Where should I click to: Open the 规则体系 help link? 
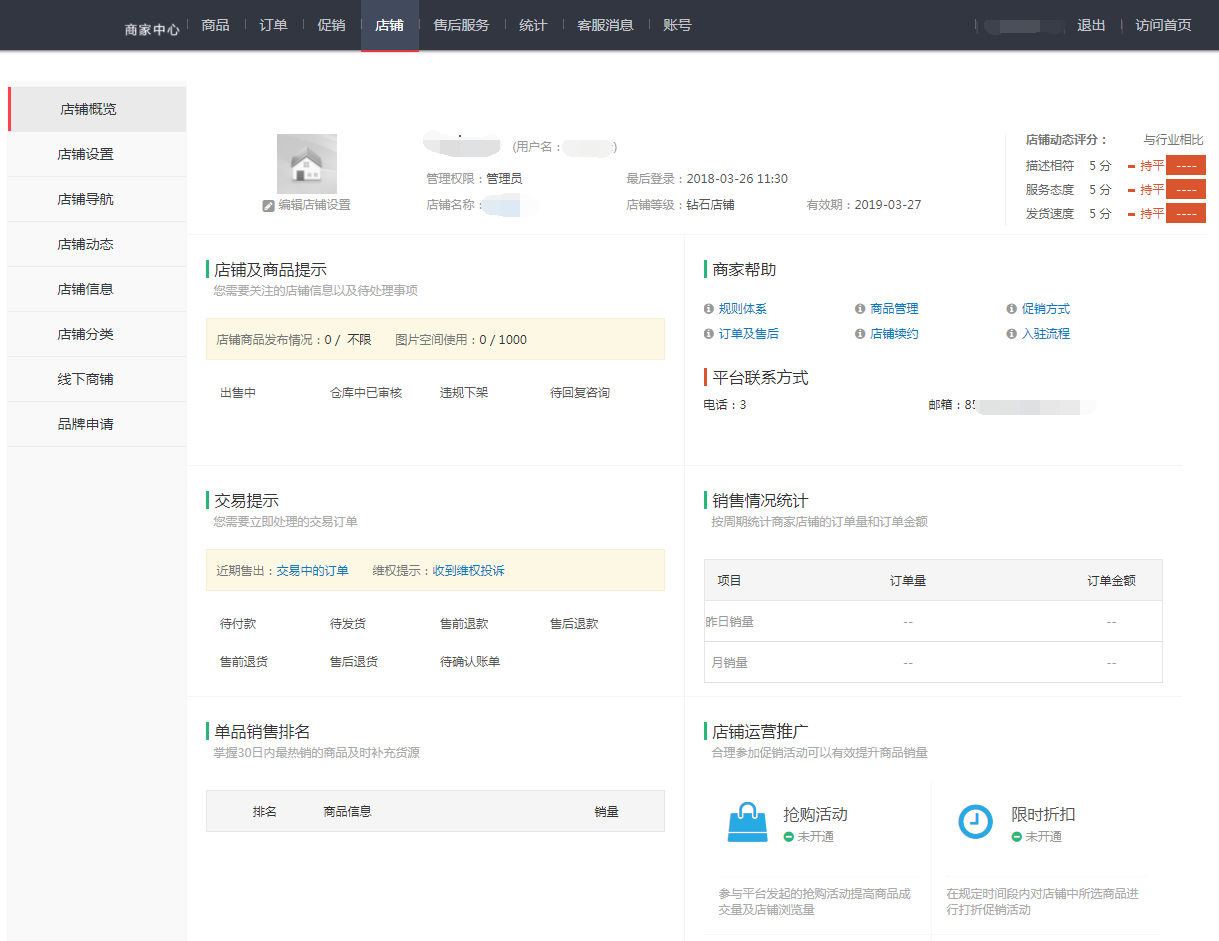pos(743,309)
